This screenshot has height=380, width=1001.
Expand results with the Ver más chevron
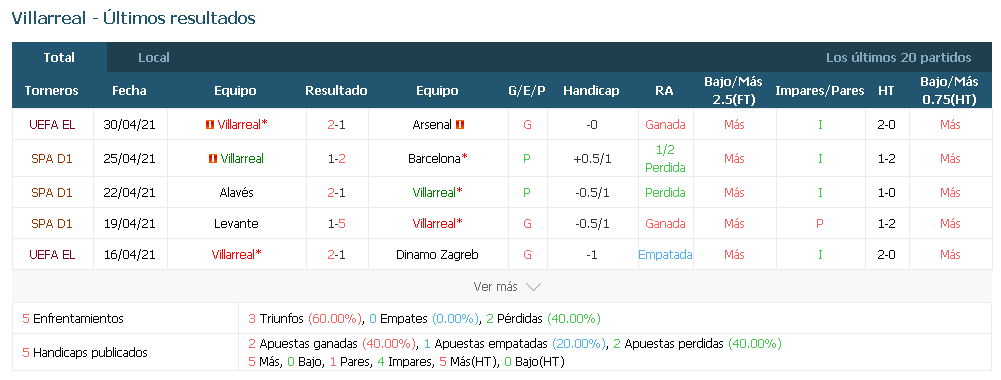pyautogui.click(x=533, y=287)
